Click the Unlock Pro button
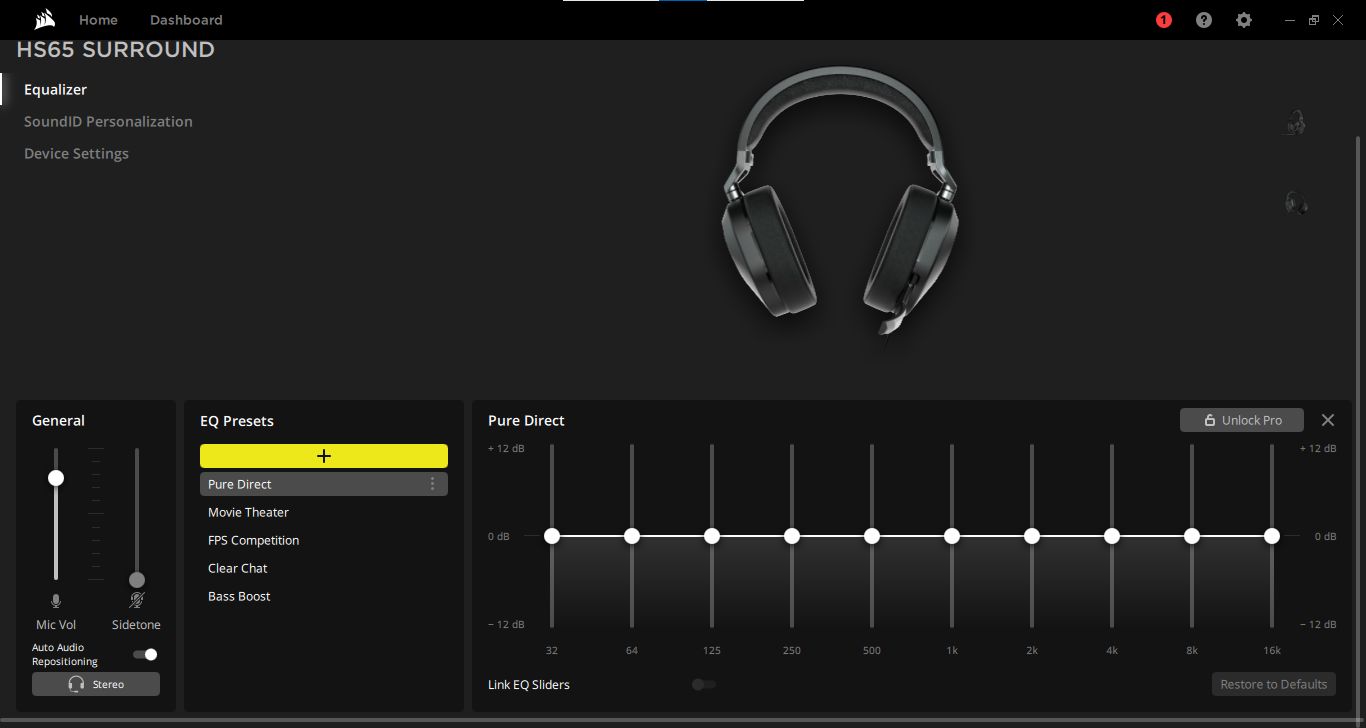1366x728 pixels. pyautogui.click(x=1242, y=420)
